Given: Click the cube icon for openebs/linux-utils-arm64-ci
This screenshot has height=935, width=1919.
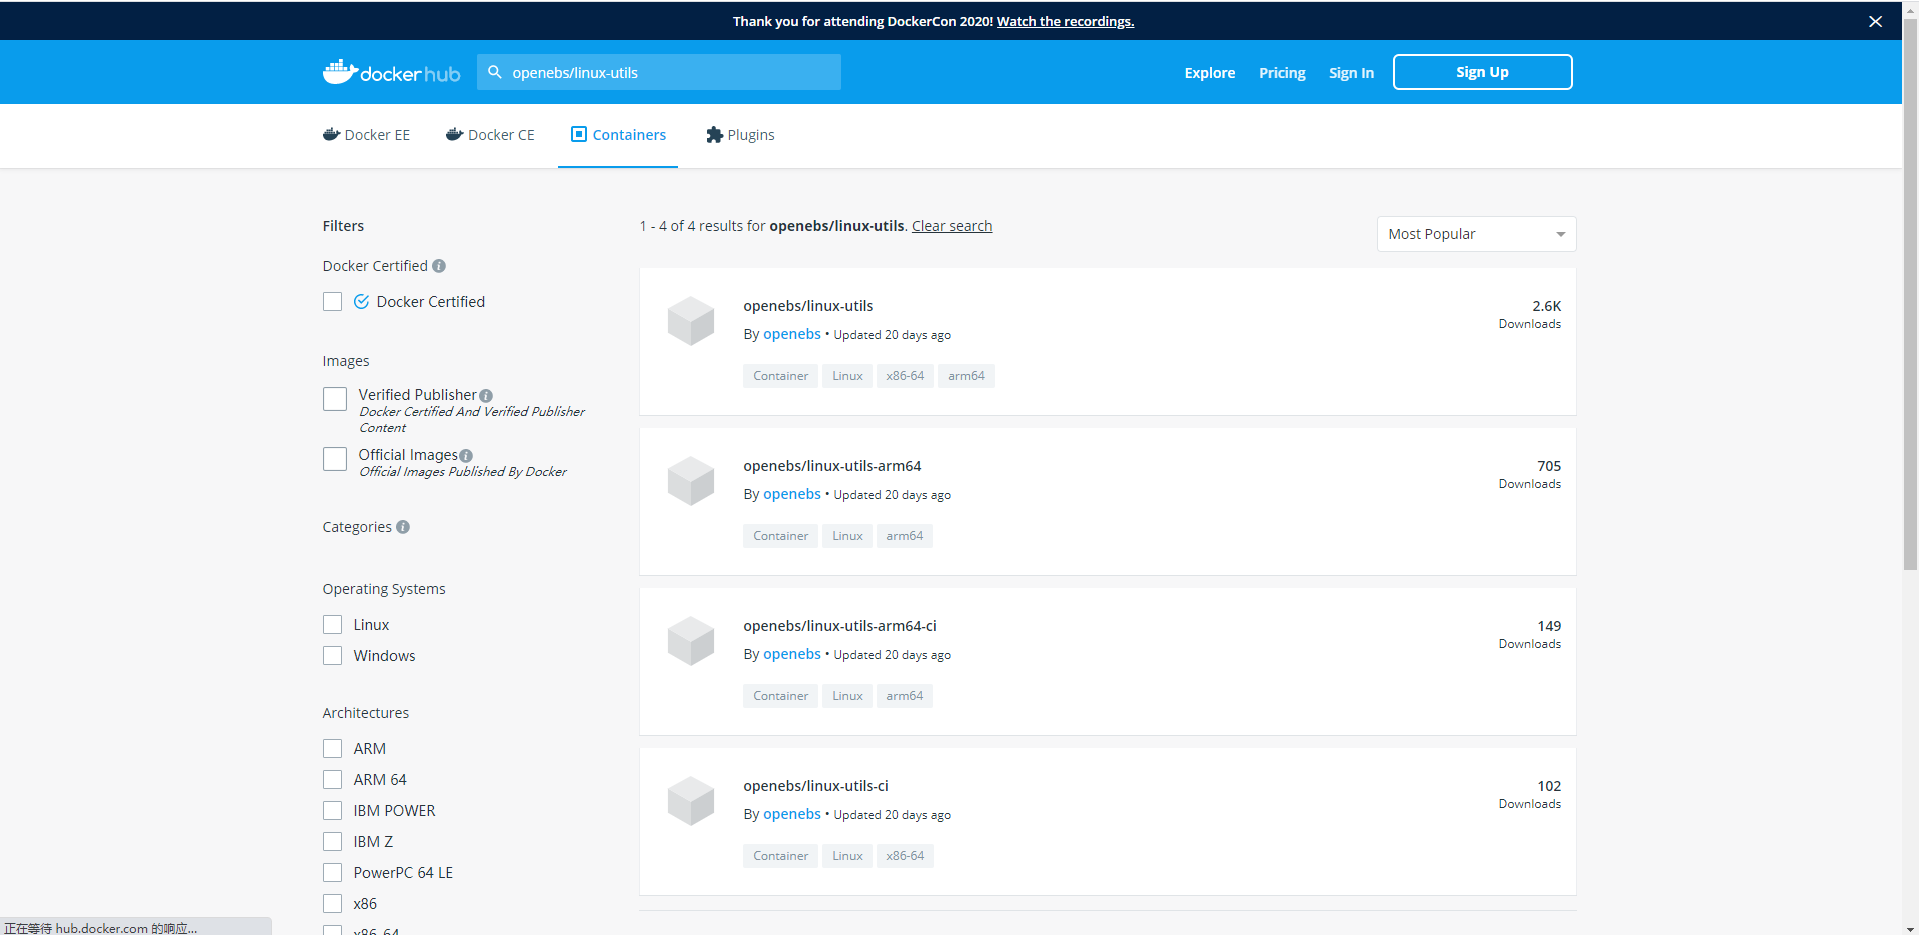Looking at the screenshot, I should click(x=691, y=641).
